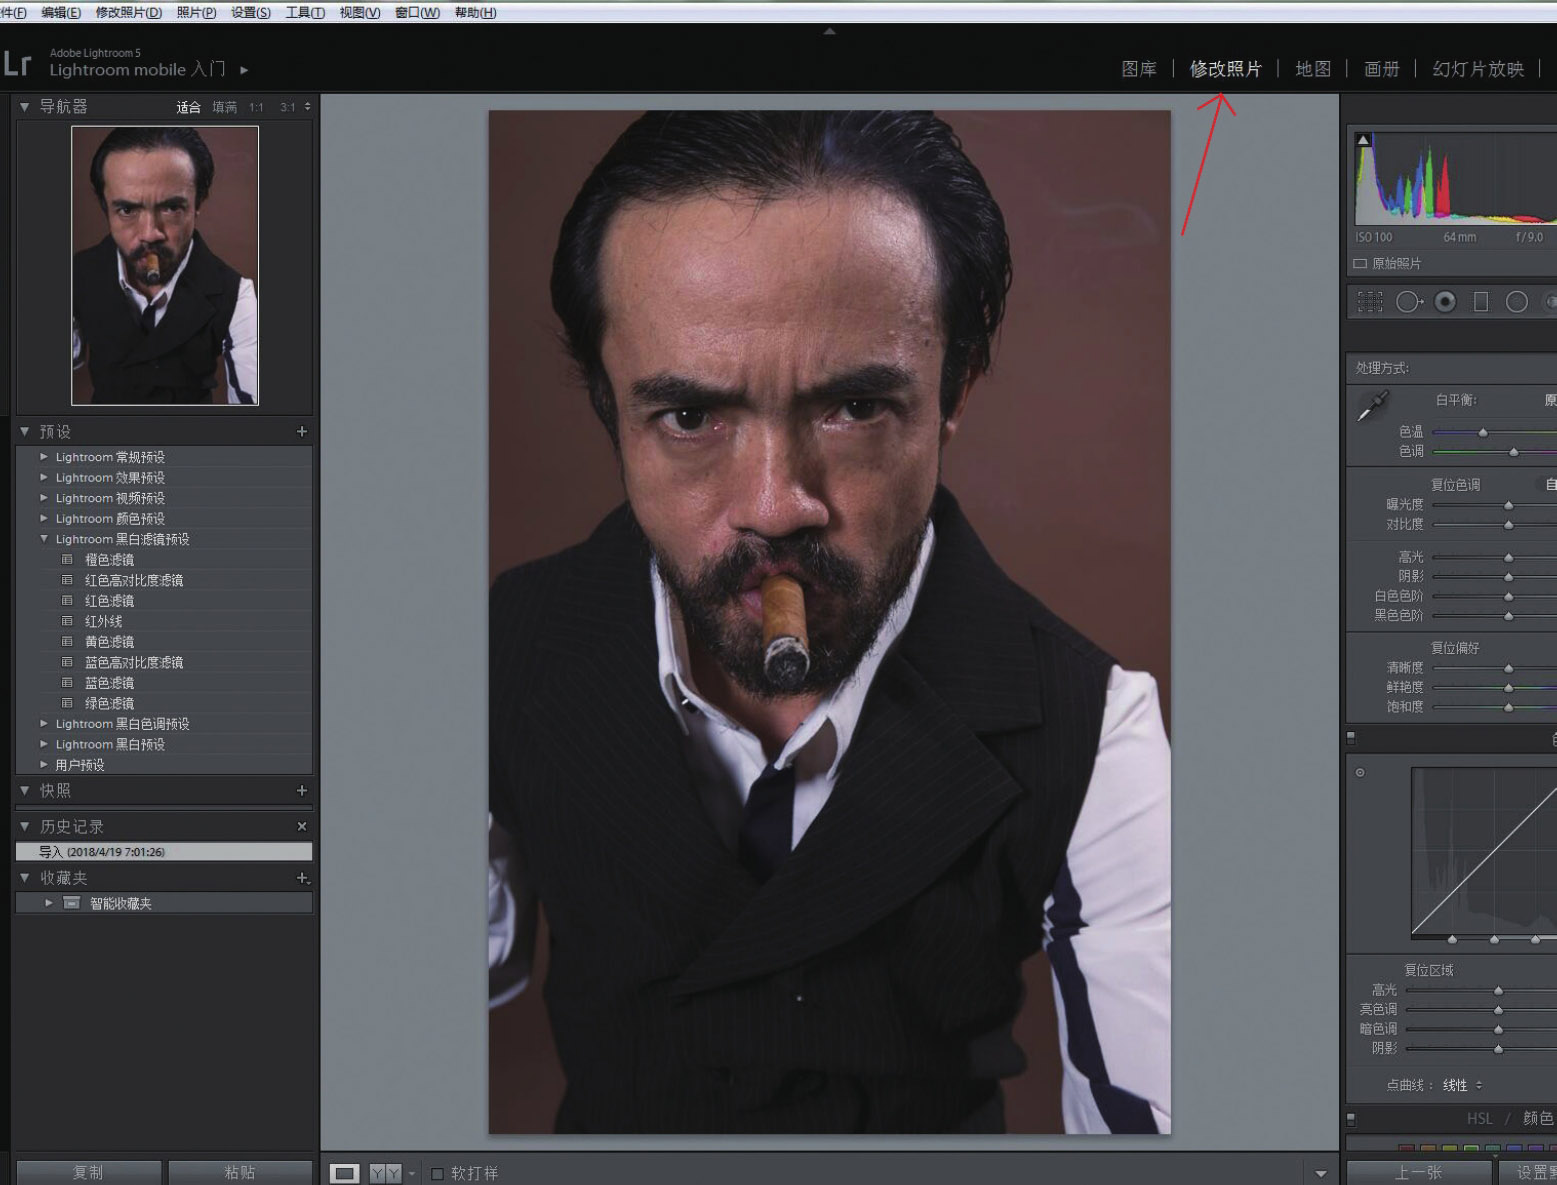Toggle histogram shadow clipping indicator triangle
This screenshot has height=1185, width=1557.
[1363, 140]
